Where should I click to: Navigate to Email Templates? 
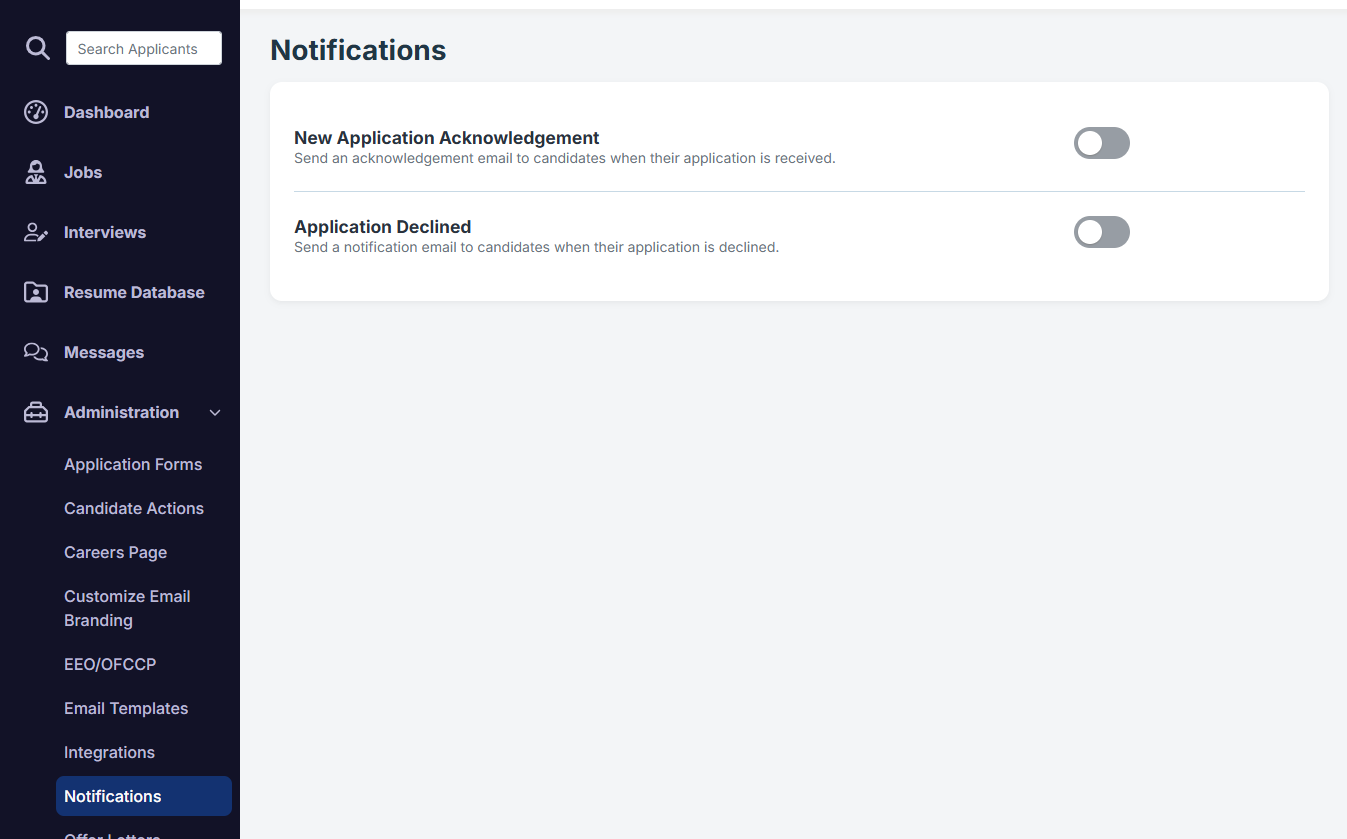tap(126, 708)
